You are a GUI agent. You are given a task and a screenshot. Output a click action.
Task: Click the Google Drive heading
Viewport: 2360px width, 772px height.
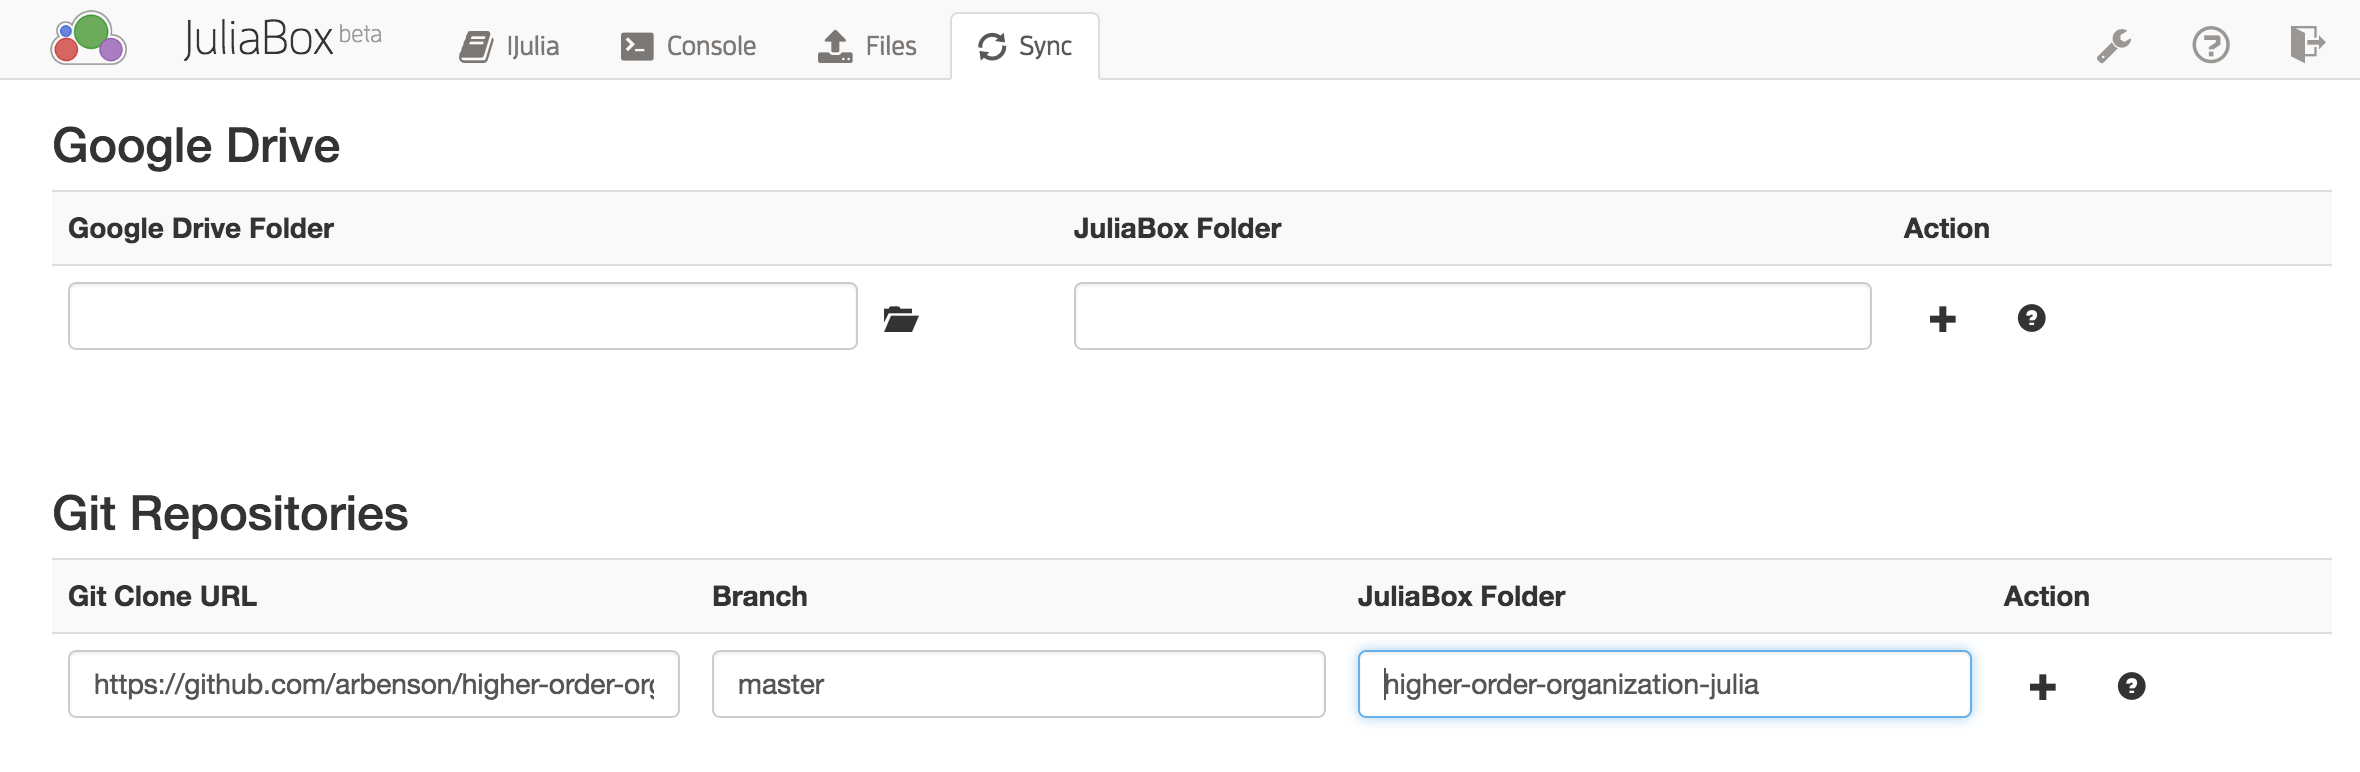tap(196, 146)
